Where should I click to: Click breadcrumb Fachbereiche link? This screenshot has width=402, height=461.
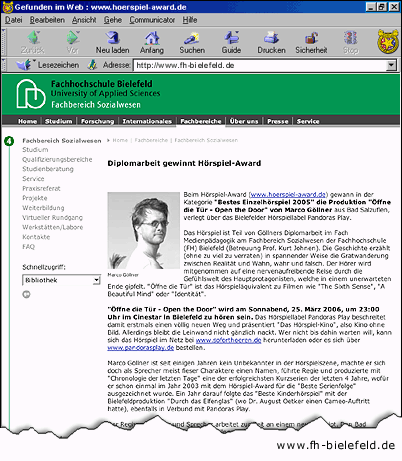(151, 140)
